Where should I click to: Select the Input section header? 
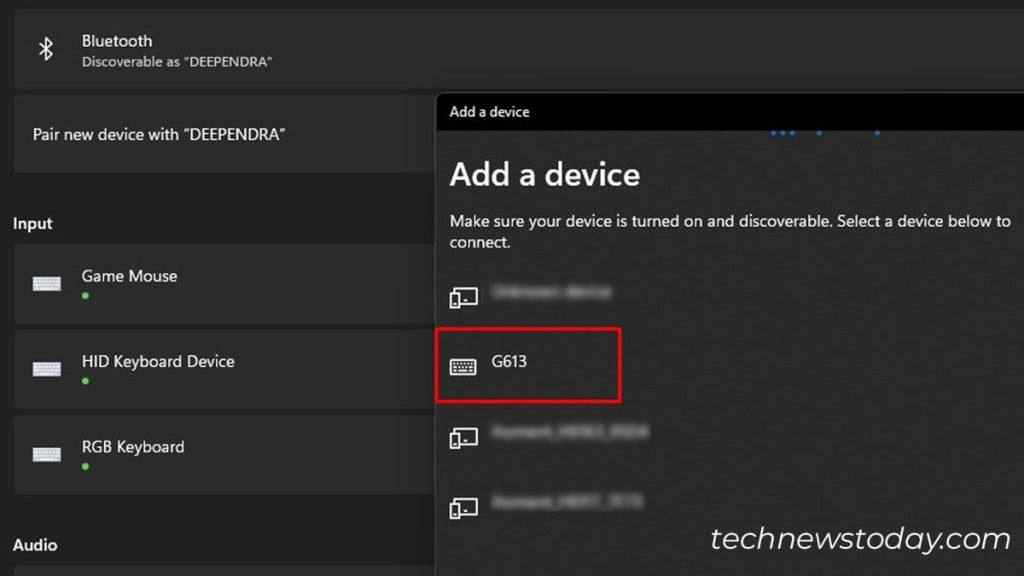tap(33, 223)
